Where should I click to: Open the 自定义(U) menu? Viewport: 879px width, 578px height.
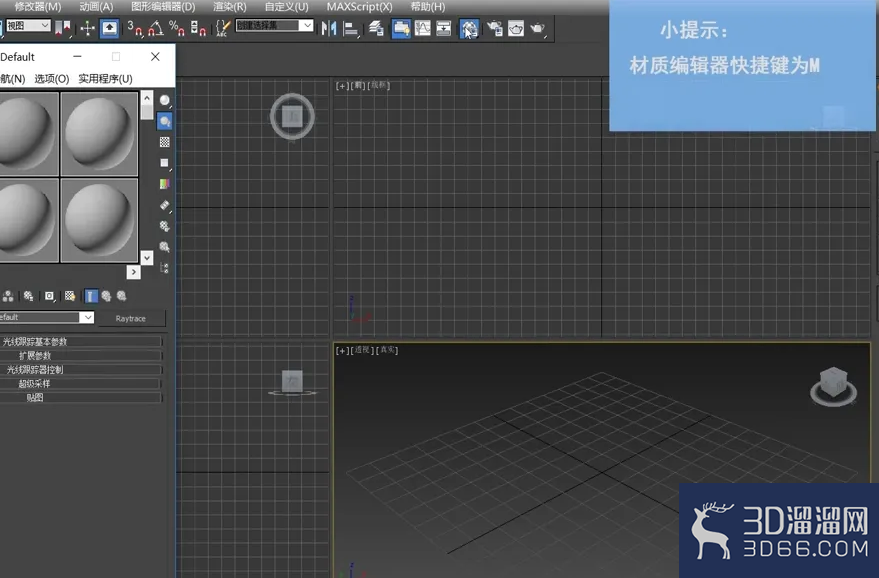tap(286, 7)
